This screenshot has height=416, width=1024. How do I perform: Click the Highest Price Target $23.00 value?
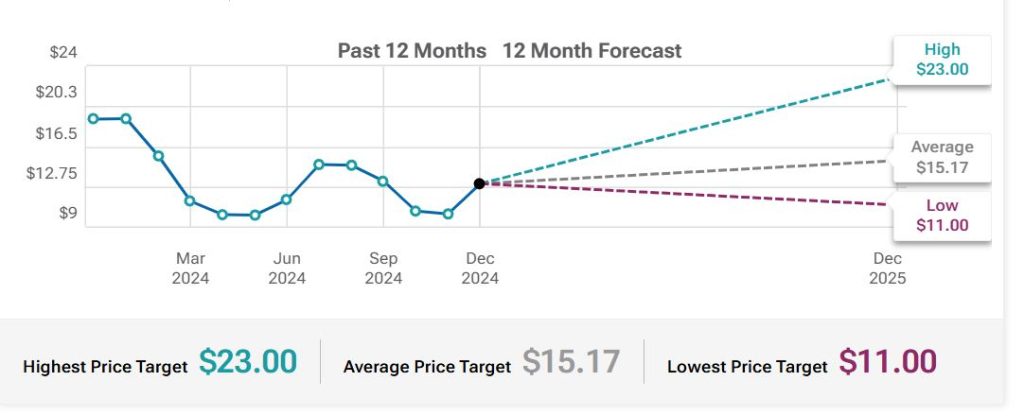(x=248, y=362)
